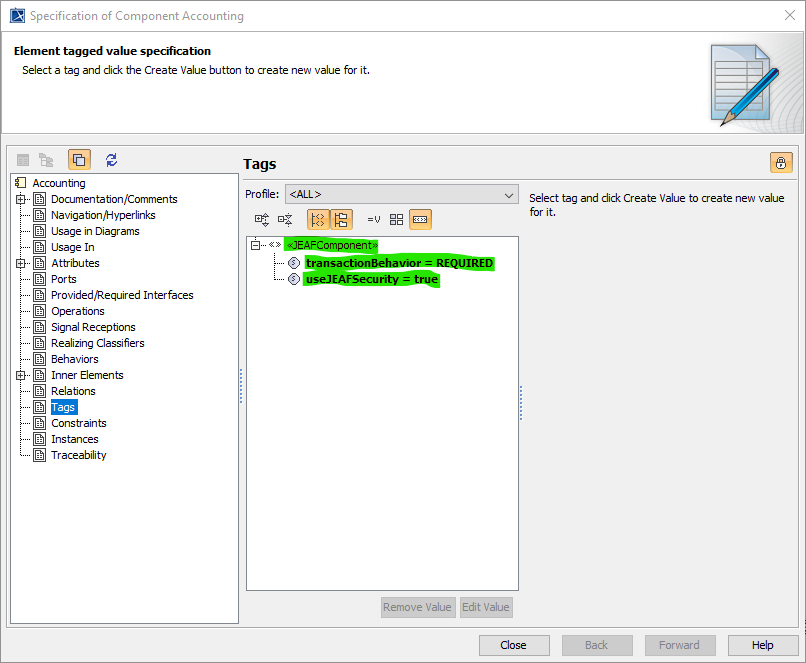Screen dimensions: 806x663
Task: Click the MagicDraw icon in the title bar
Action: click(x=17, y=16)
